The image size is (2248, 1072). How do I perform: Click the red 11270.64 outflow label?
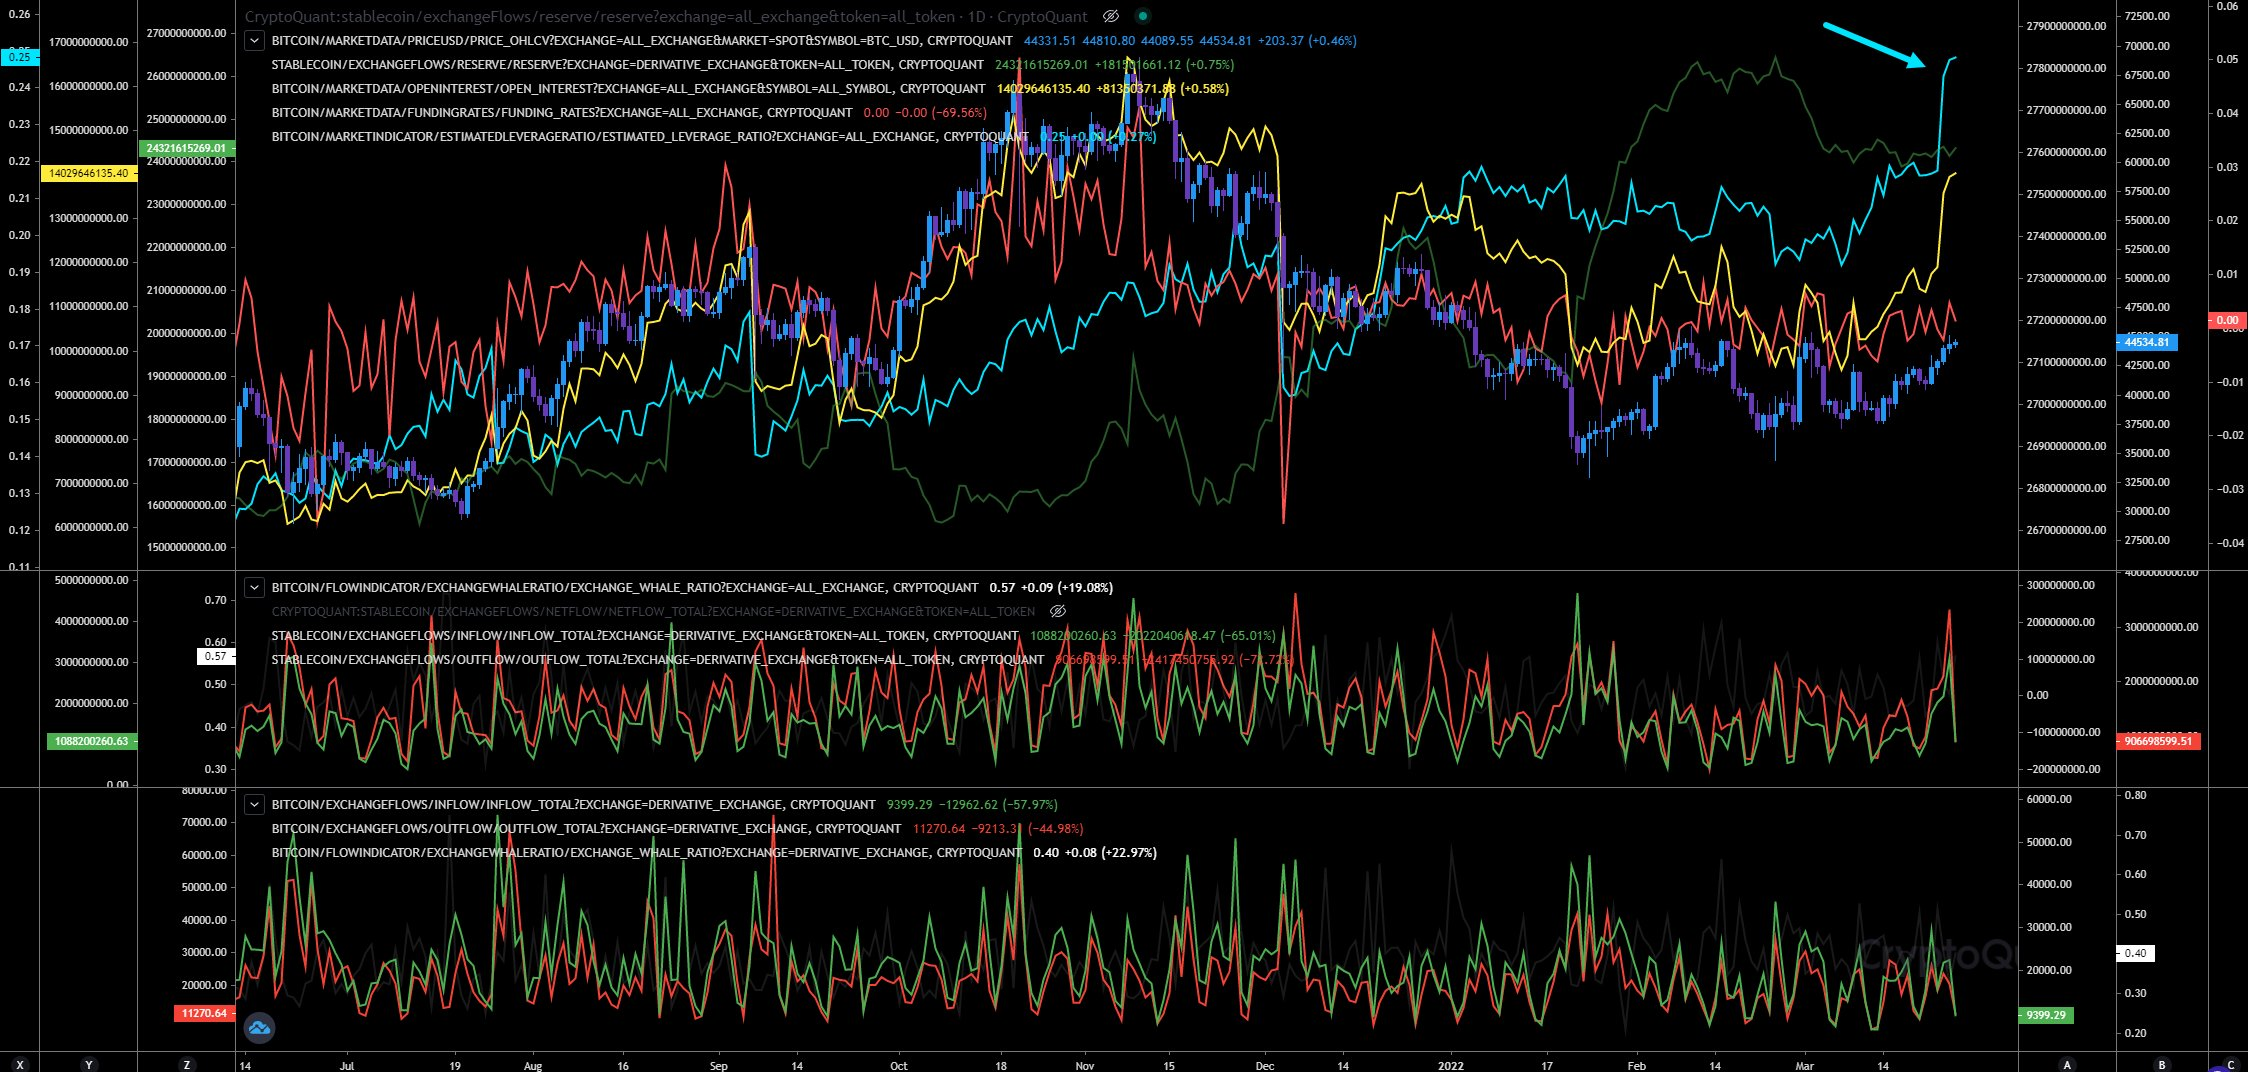tap(206, 1013)
